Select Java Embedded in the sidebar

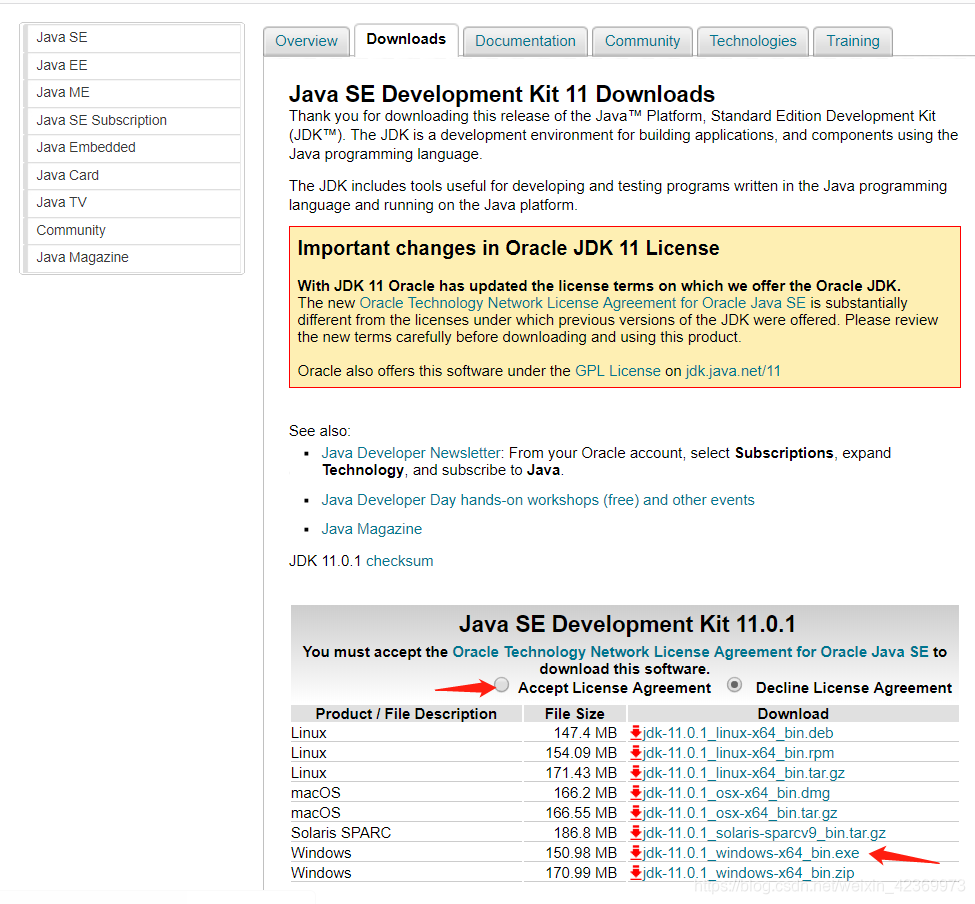coord(132,147)
